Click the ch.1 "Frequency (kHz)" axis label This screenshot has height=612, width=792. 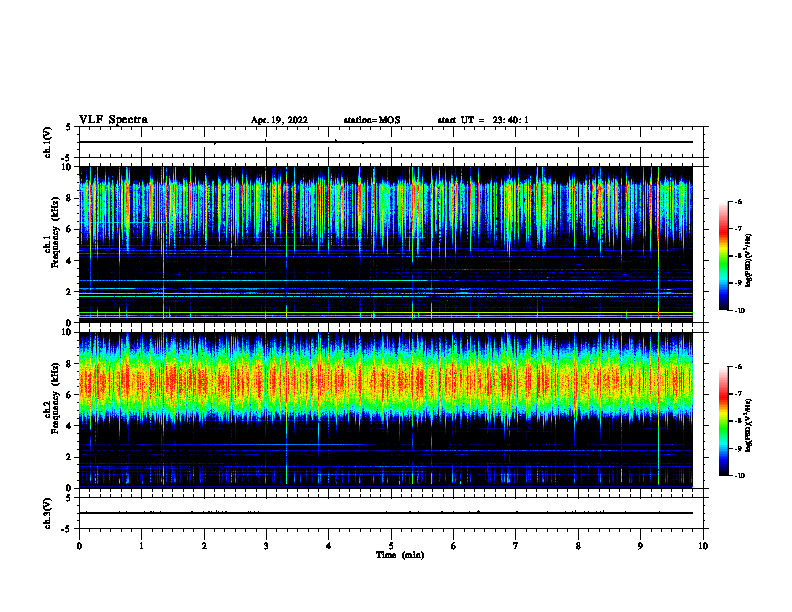pos(55,232)
